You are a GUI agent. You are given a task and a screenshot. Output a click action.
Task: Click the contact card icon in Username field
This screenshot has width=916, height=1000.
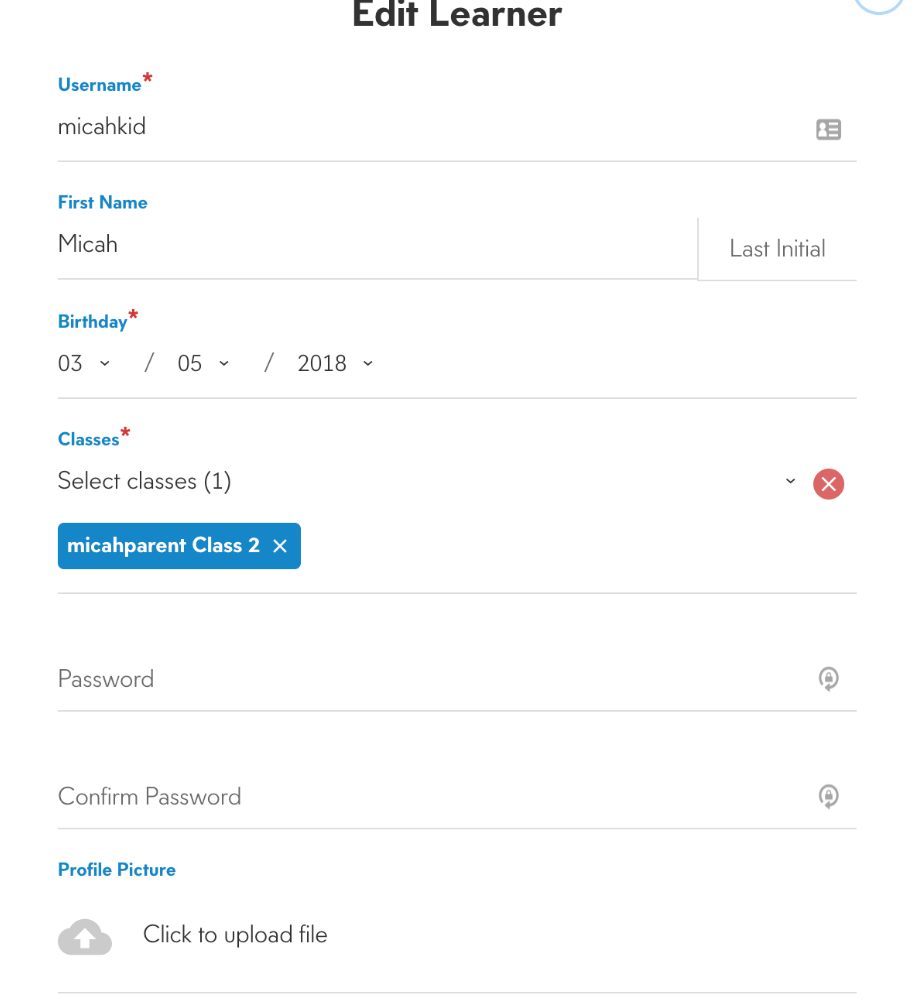click(x=828, y=129)
